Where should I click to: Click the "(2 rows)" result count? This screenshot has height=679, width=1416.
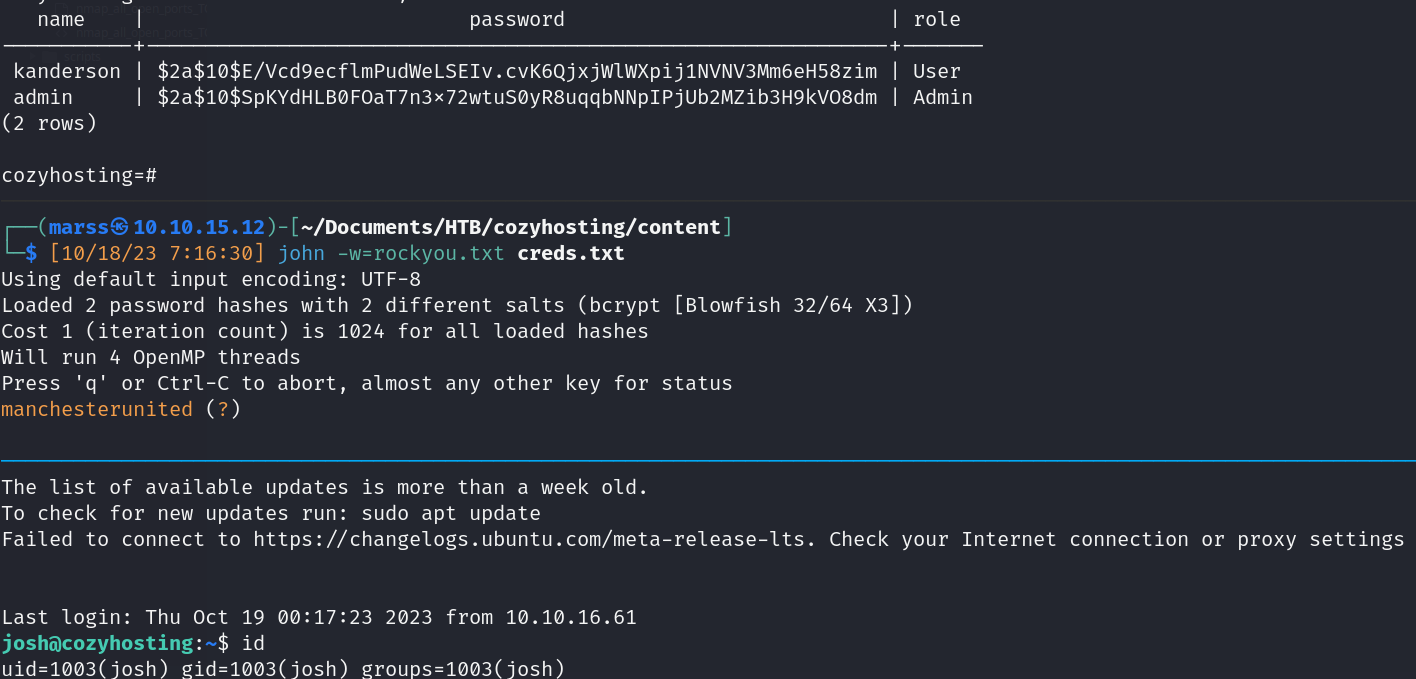coord(49,124)
